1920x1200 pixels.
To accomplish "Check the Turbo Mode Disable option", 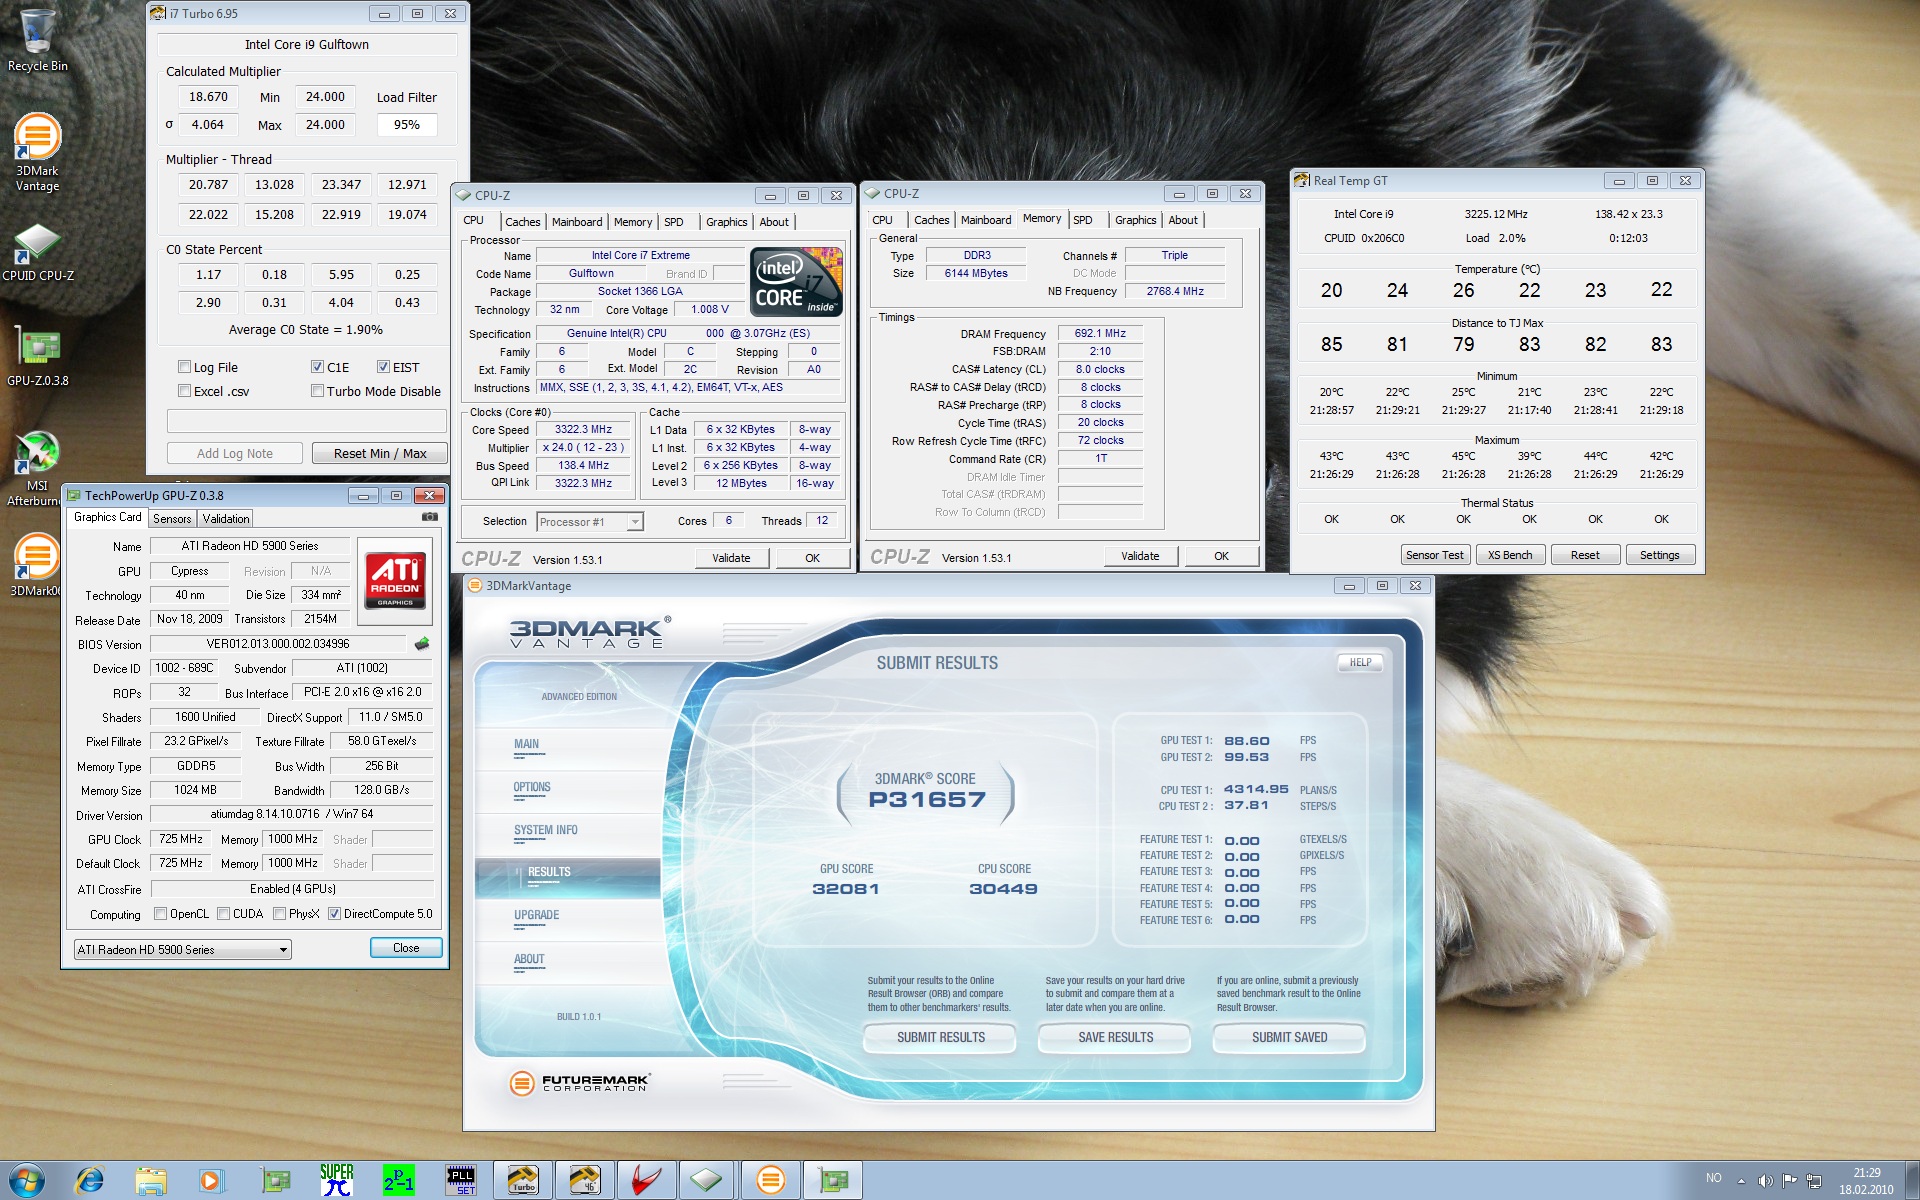I will pos(317,391).
